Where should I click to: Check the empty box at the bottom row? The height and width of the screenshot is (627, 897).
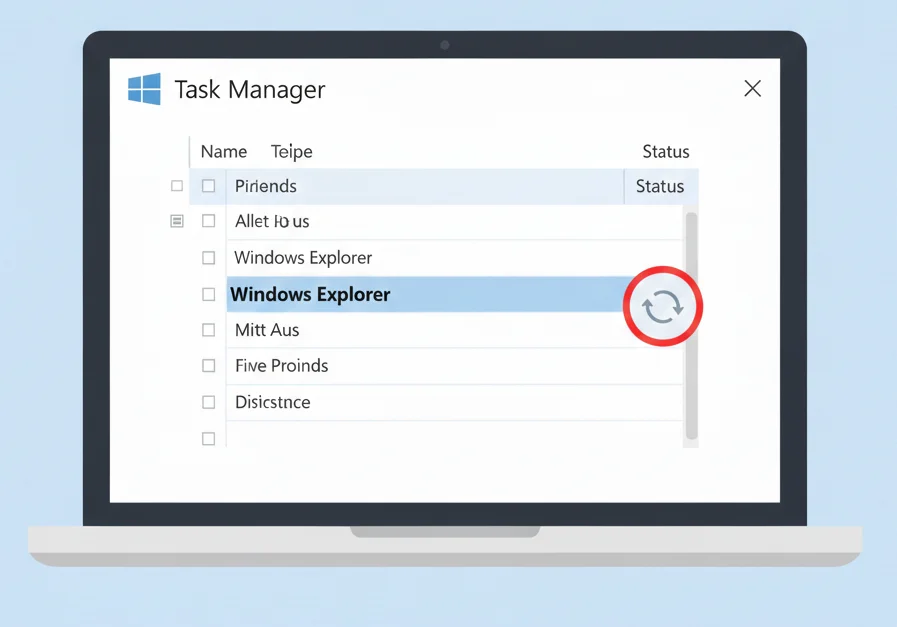coord(208,438)
